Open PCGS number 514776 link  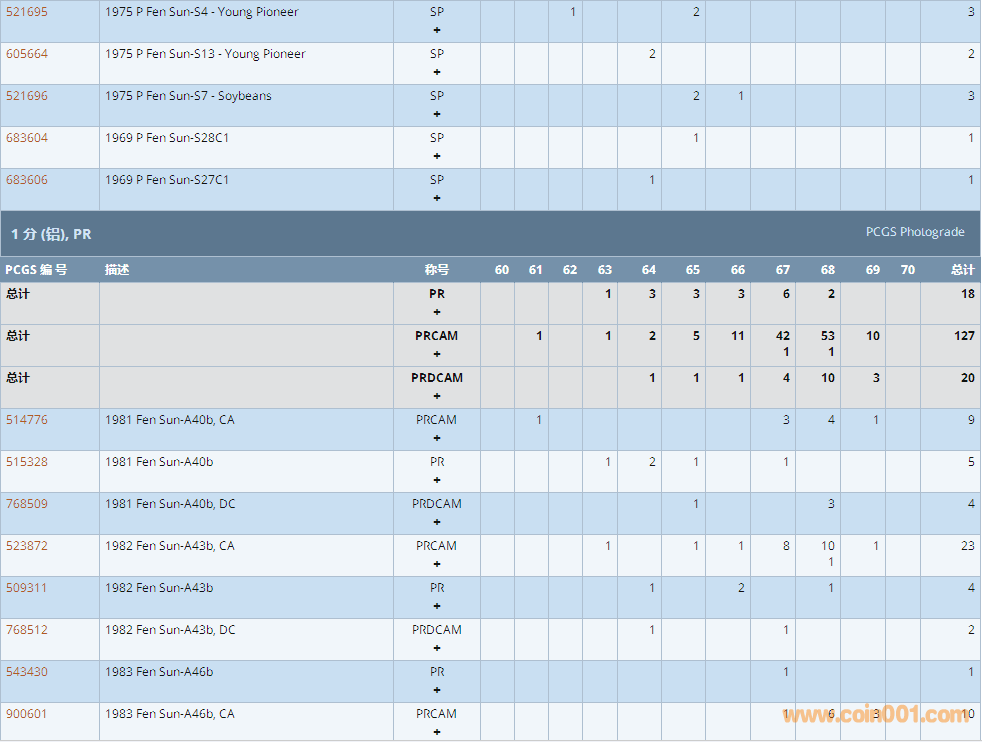coord(27,420)
